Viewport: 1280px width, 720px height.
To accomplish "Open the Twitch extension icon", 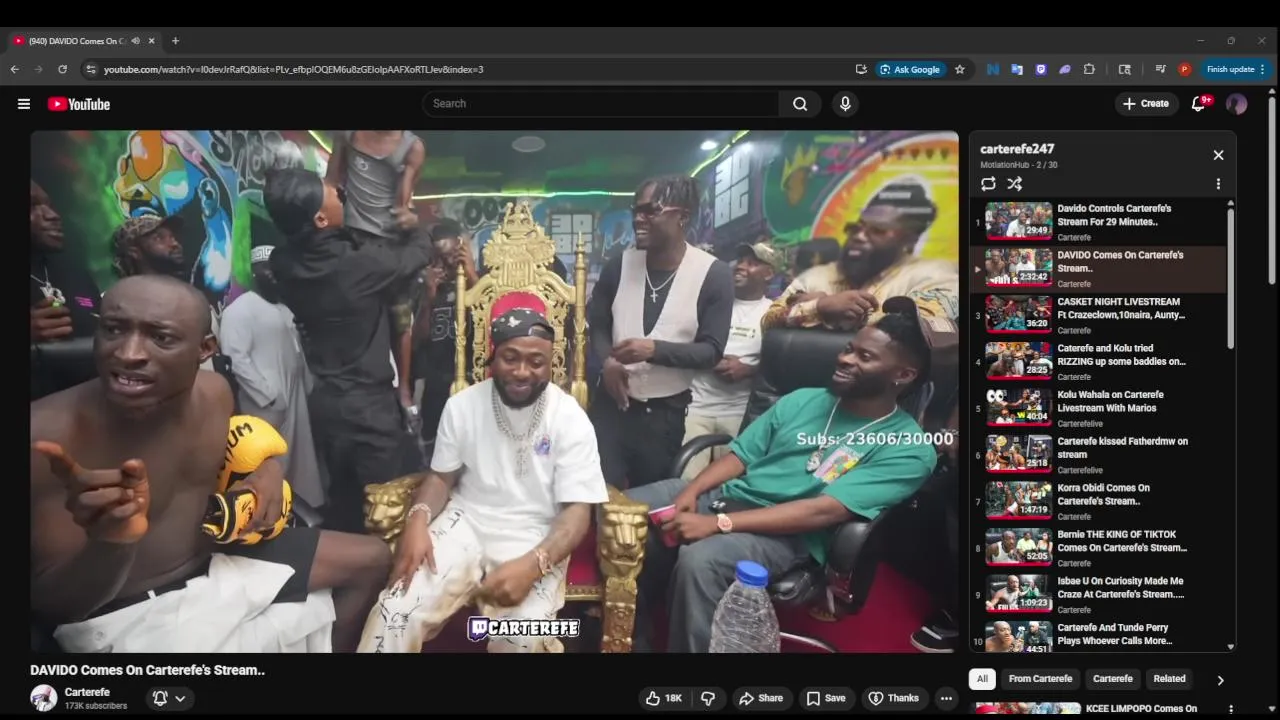I will click(x=1041, y=69).
